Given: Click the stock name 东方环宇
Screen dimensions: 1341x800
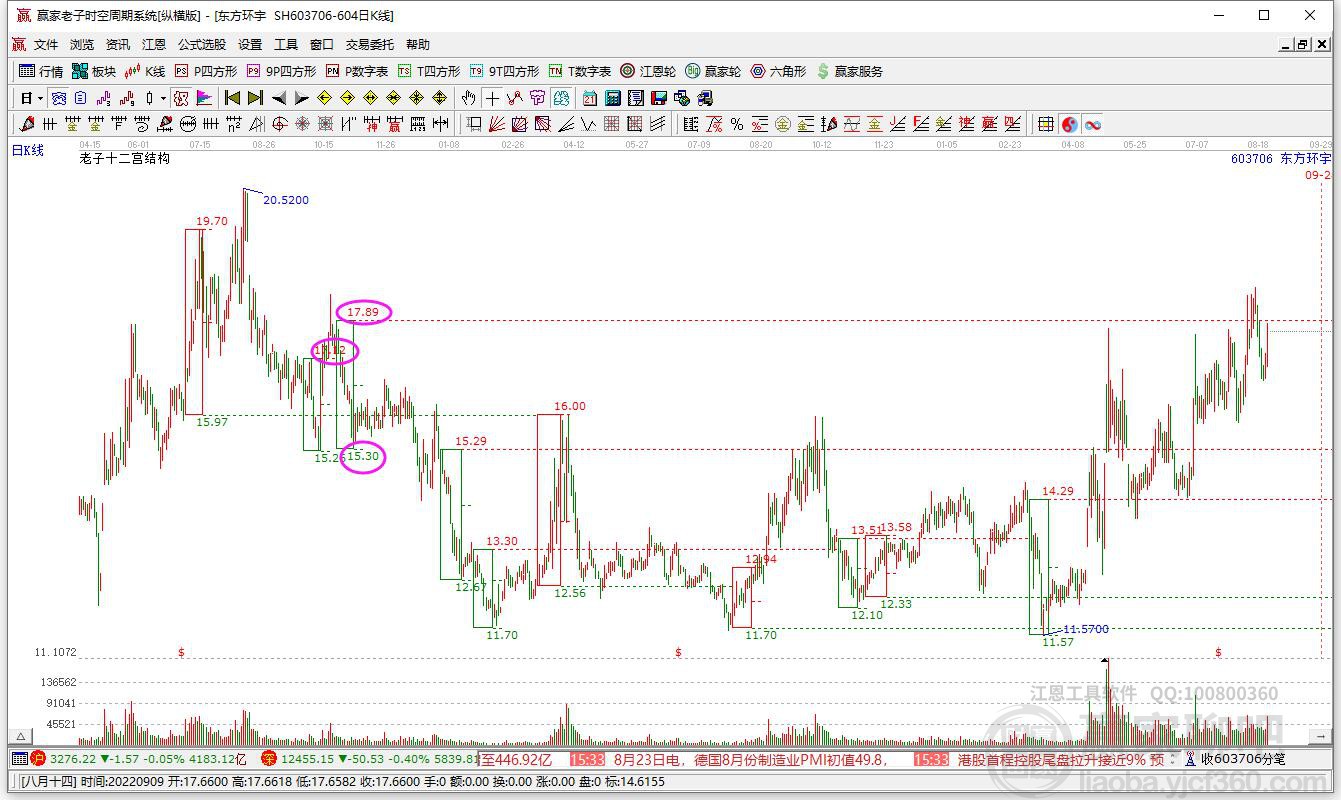Looking at the screenshot, I should (1306, 158).
